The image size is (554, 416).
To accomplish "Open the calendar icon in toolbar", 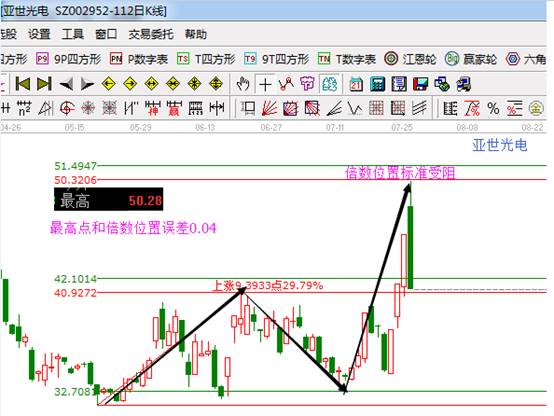I will tap(356, 84).
